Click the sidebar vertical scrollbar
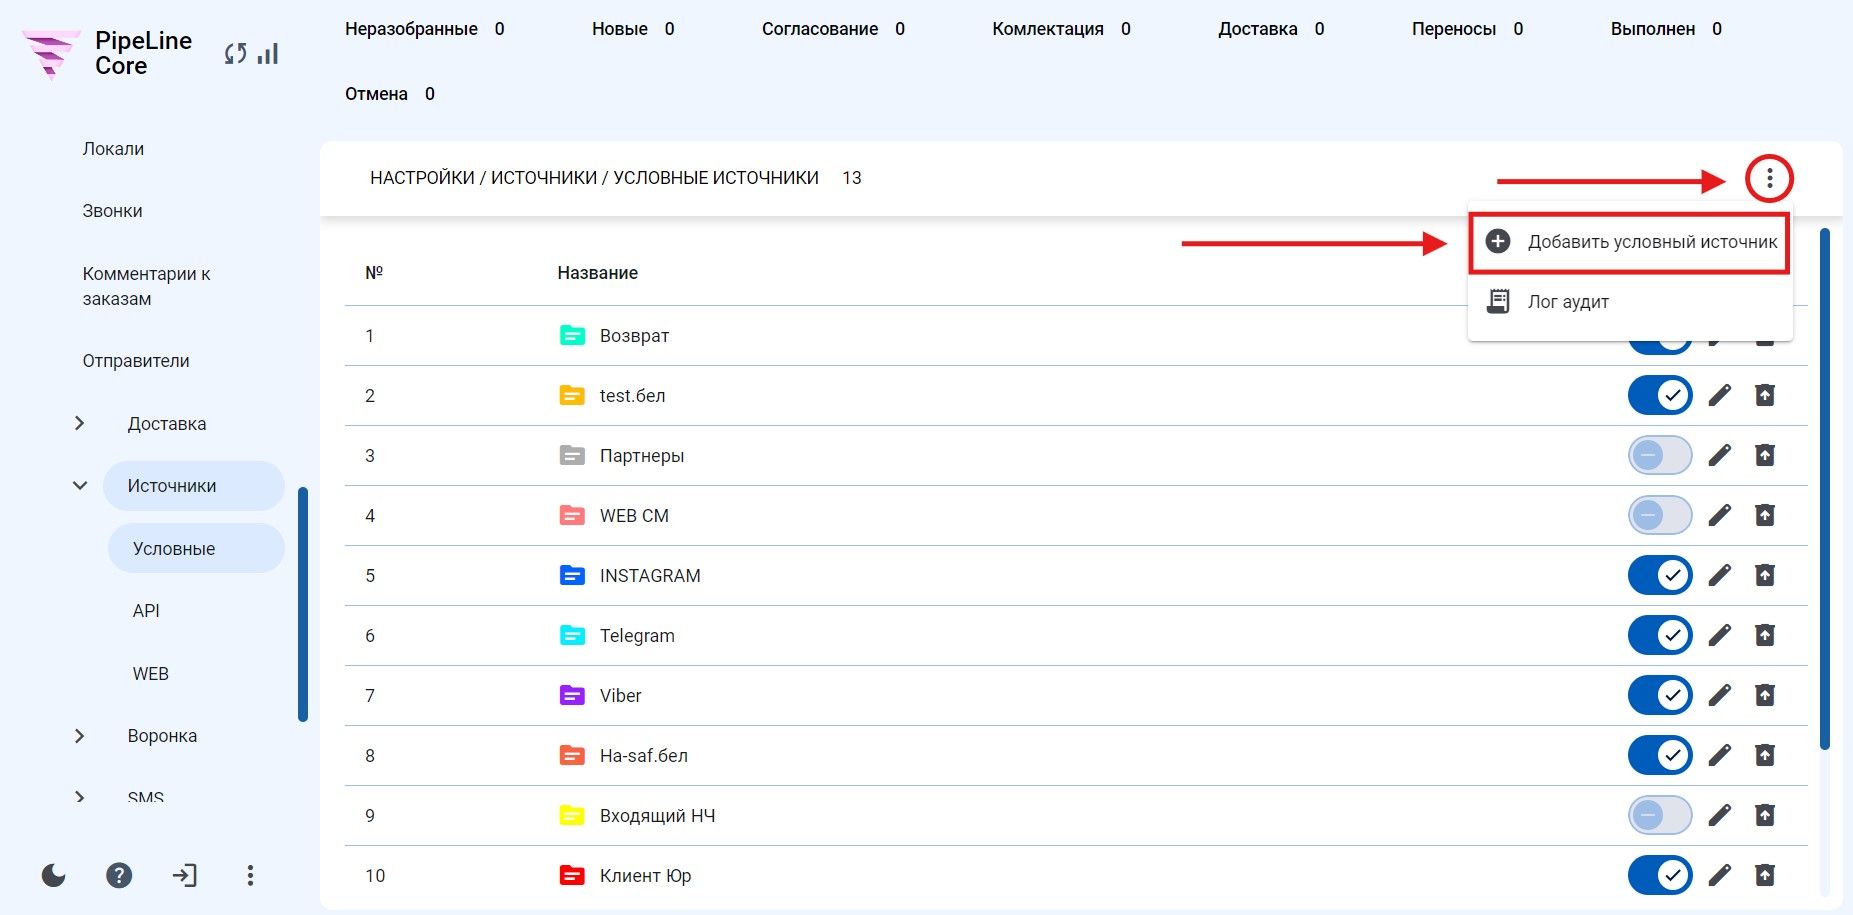This screenshot has width=1853, height=915. click(303, 604)
